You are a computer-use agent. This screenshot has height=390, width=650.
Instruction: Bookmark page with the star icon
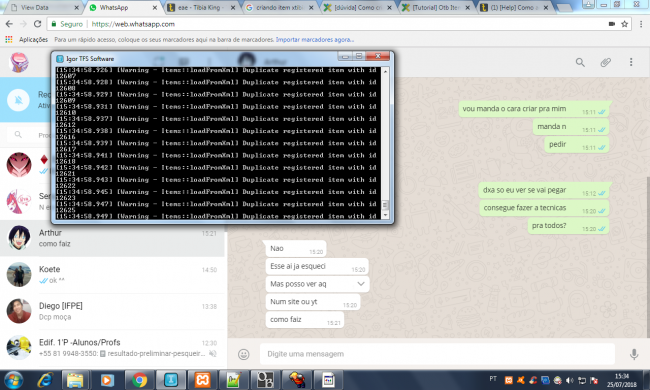click(624, 24)
